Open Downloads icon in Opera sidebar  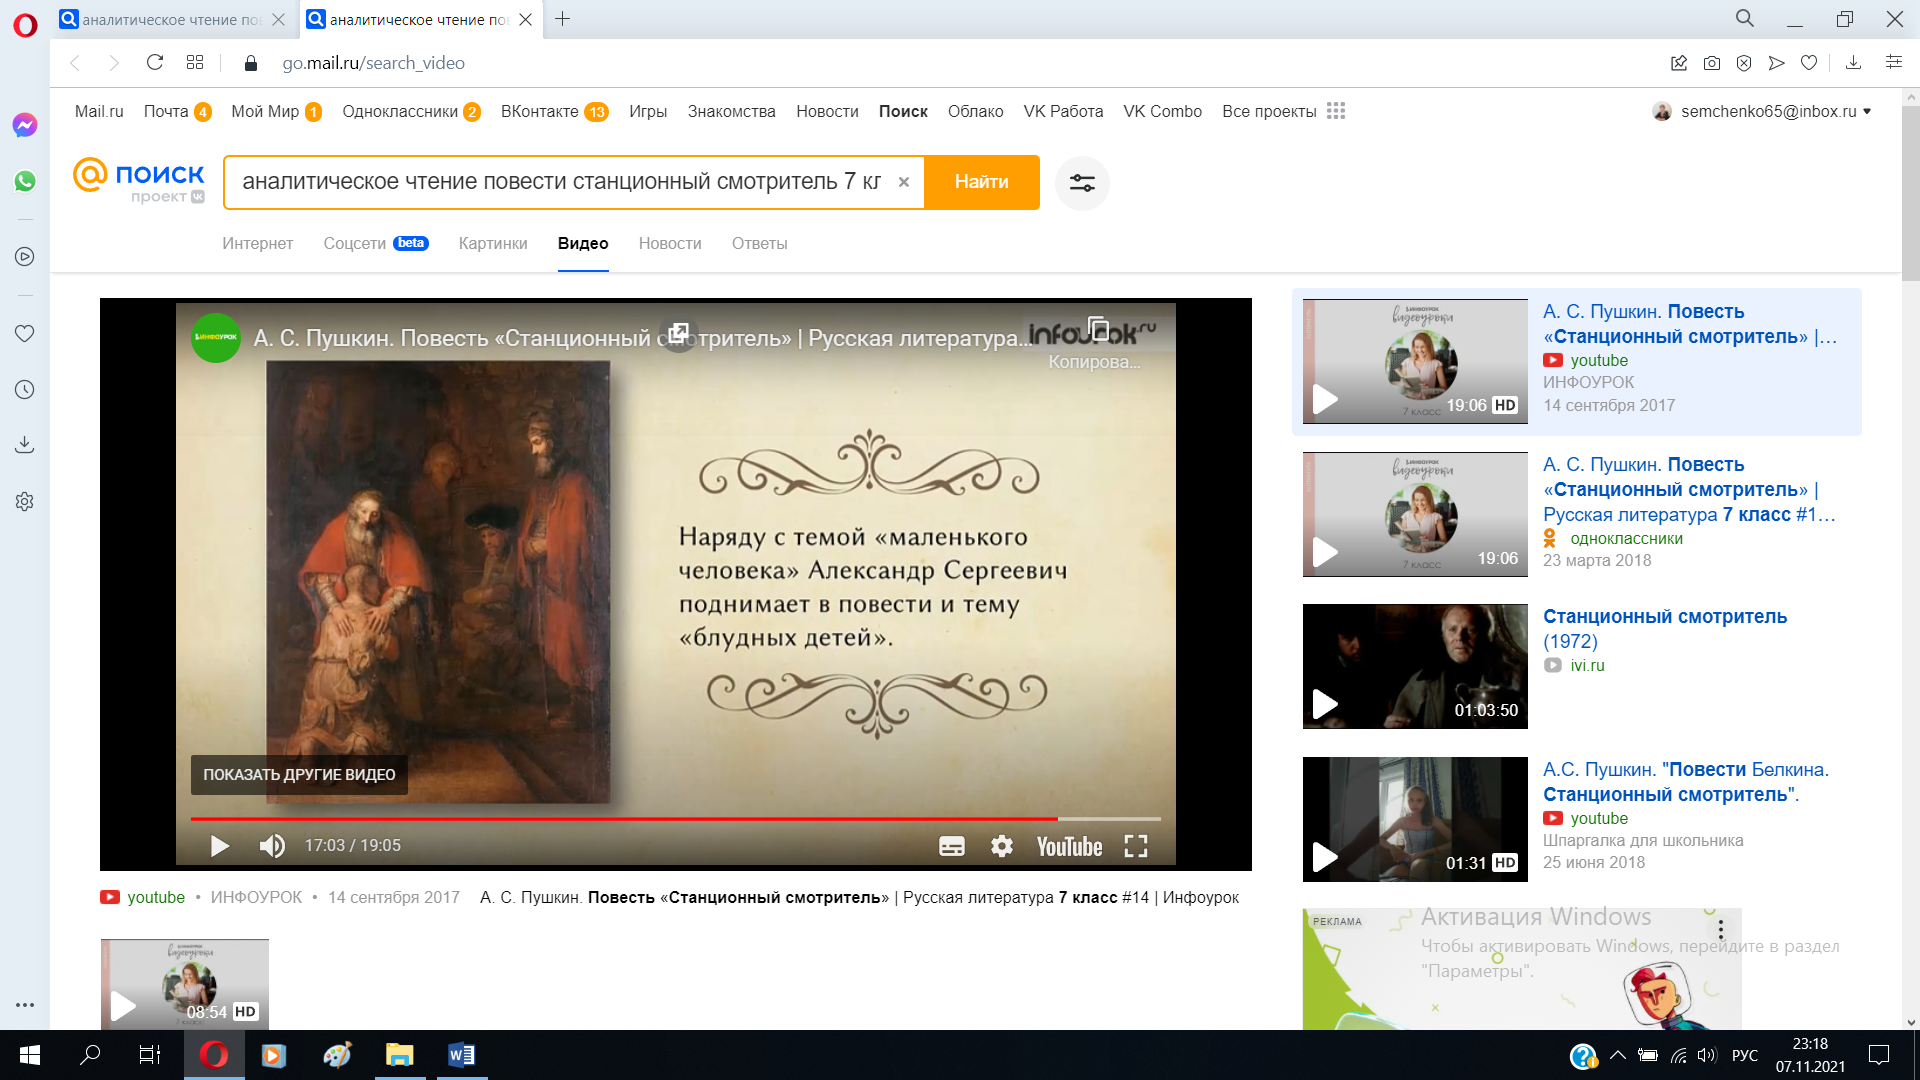pyautogui.click(x=25, y=444)
